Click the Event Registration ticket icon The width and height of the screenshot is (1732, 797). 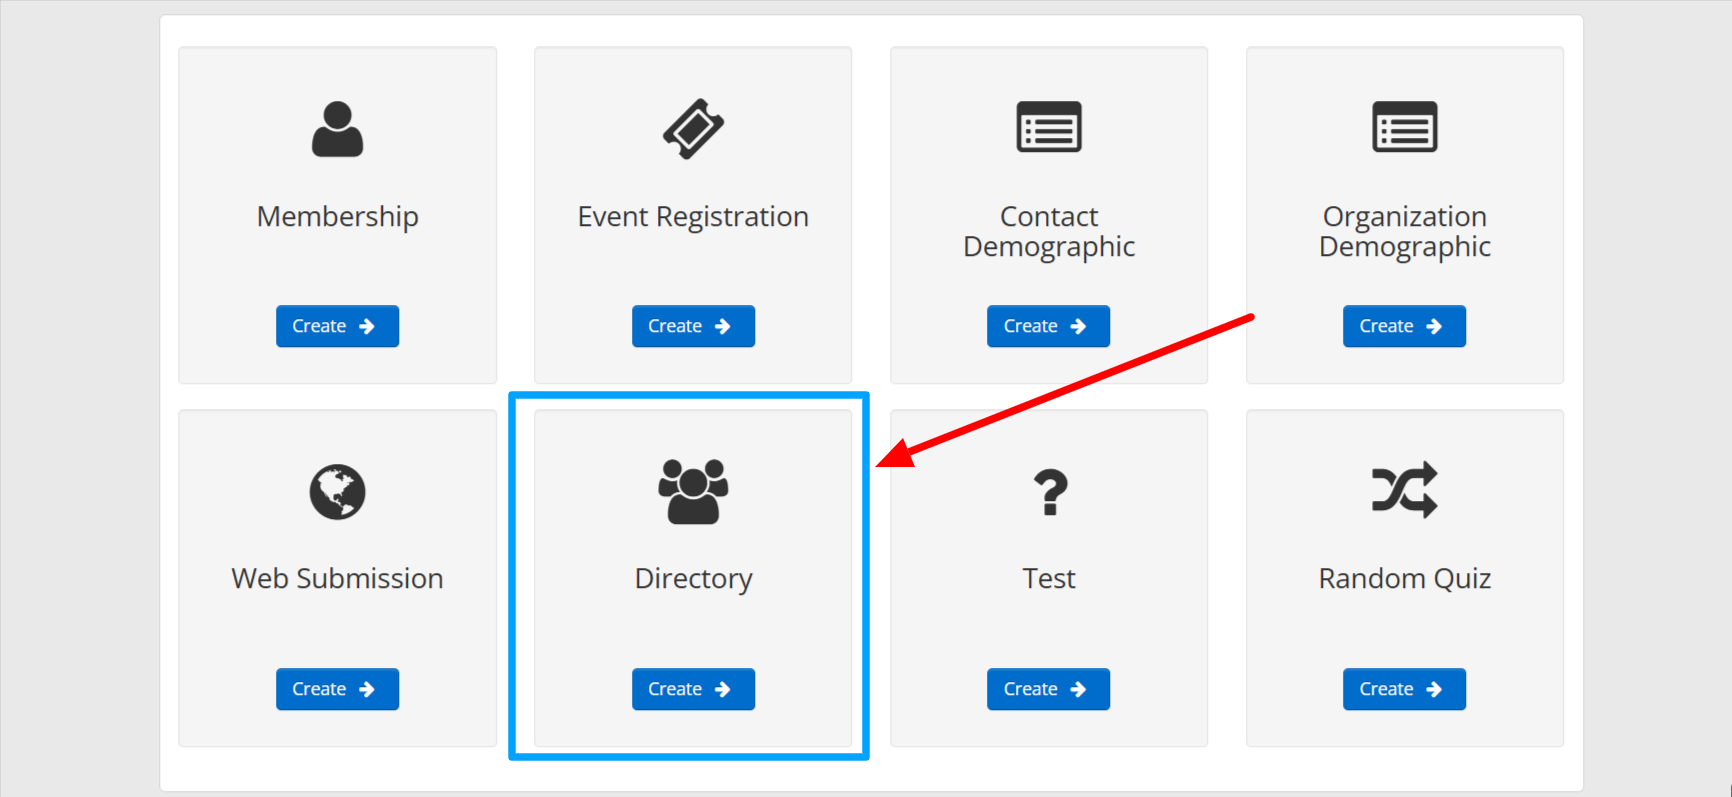click(693, 129)
